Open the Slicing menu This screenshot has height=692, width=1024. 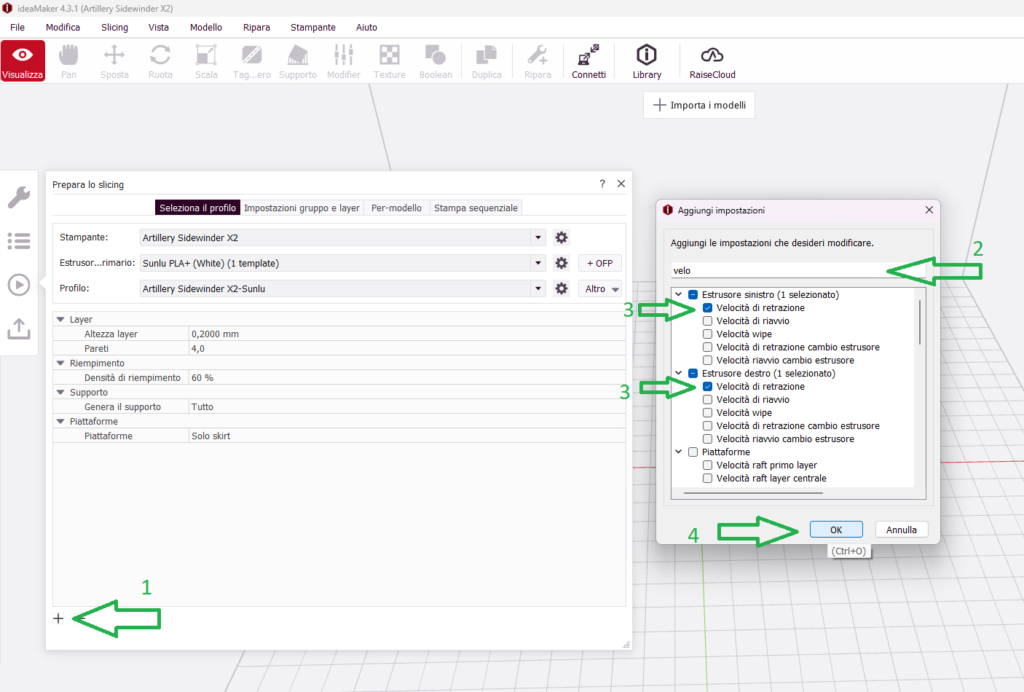click(x=115, y=27)
